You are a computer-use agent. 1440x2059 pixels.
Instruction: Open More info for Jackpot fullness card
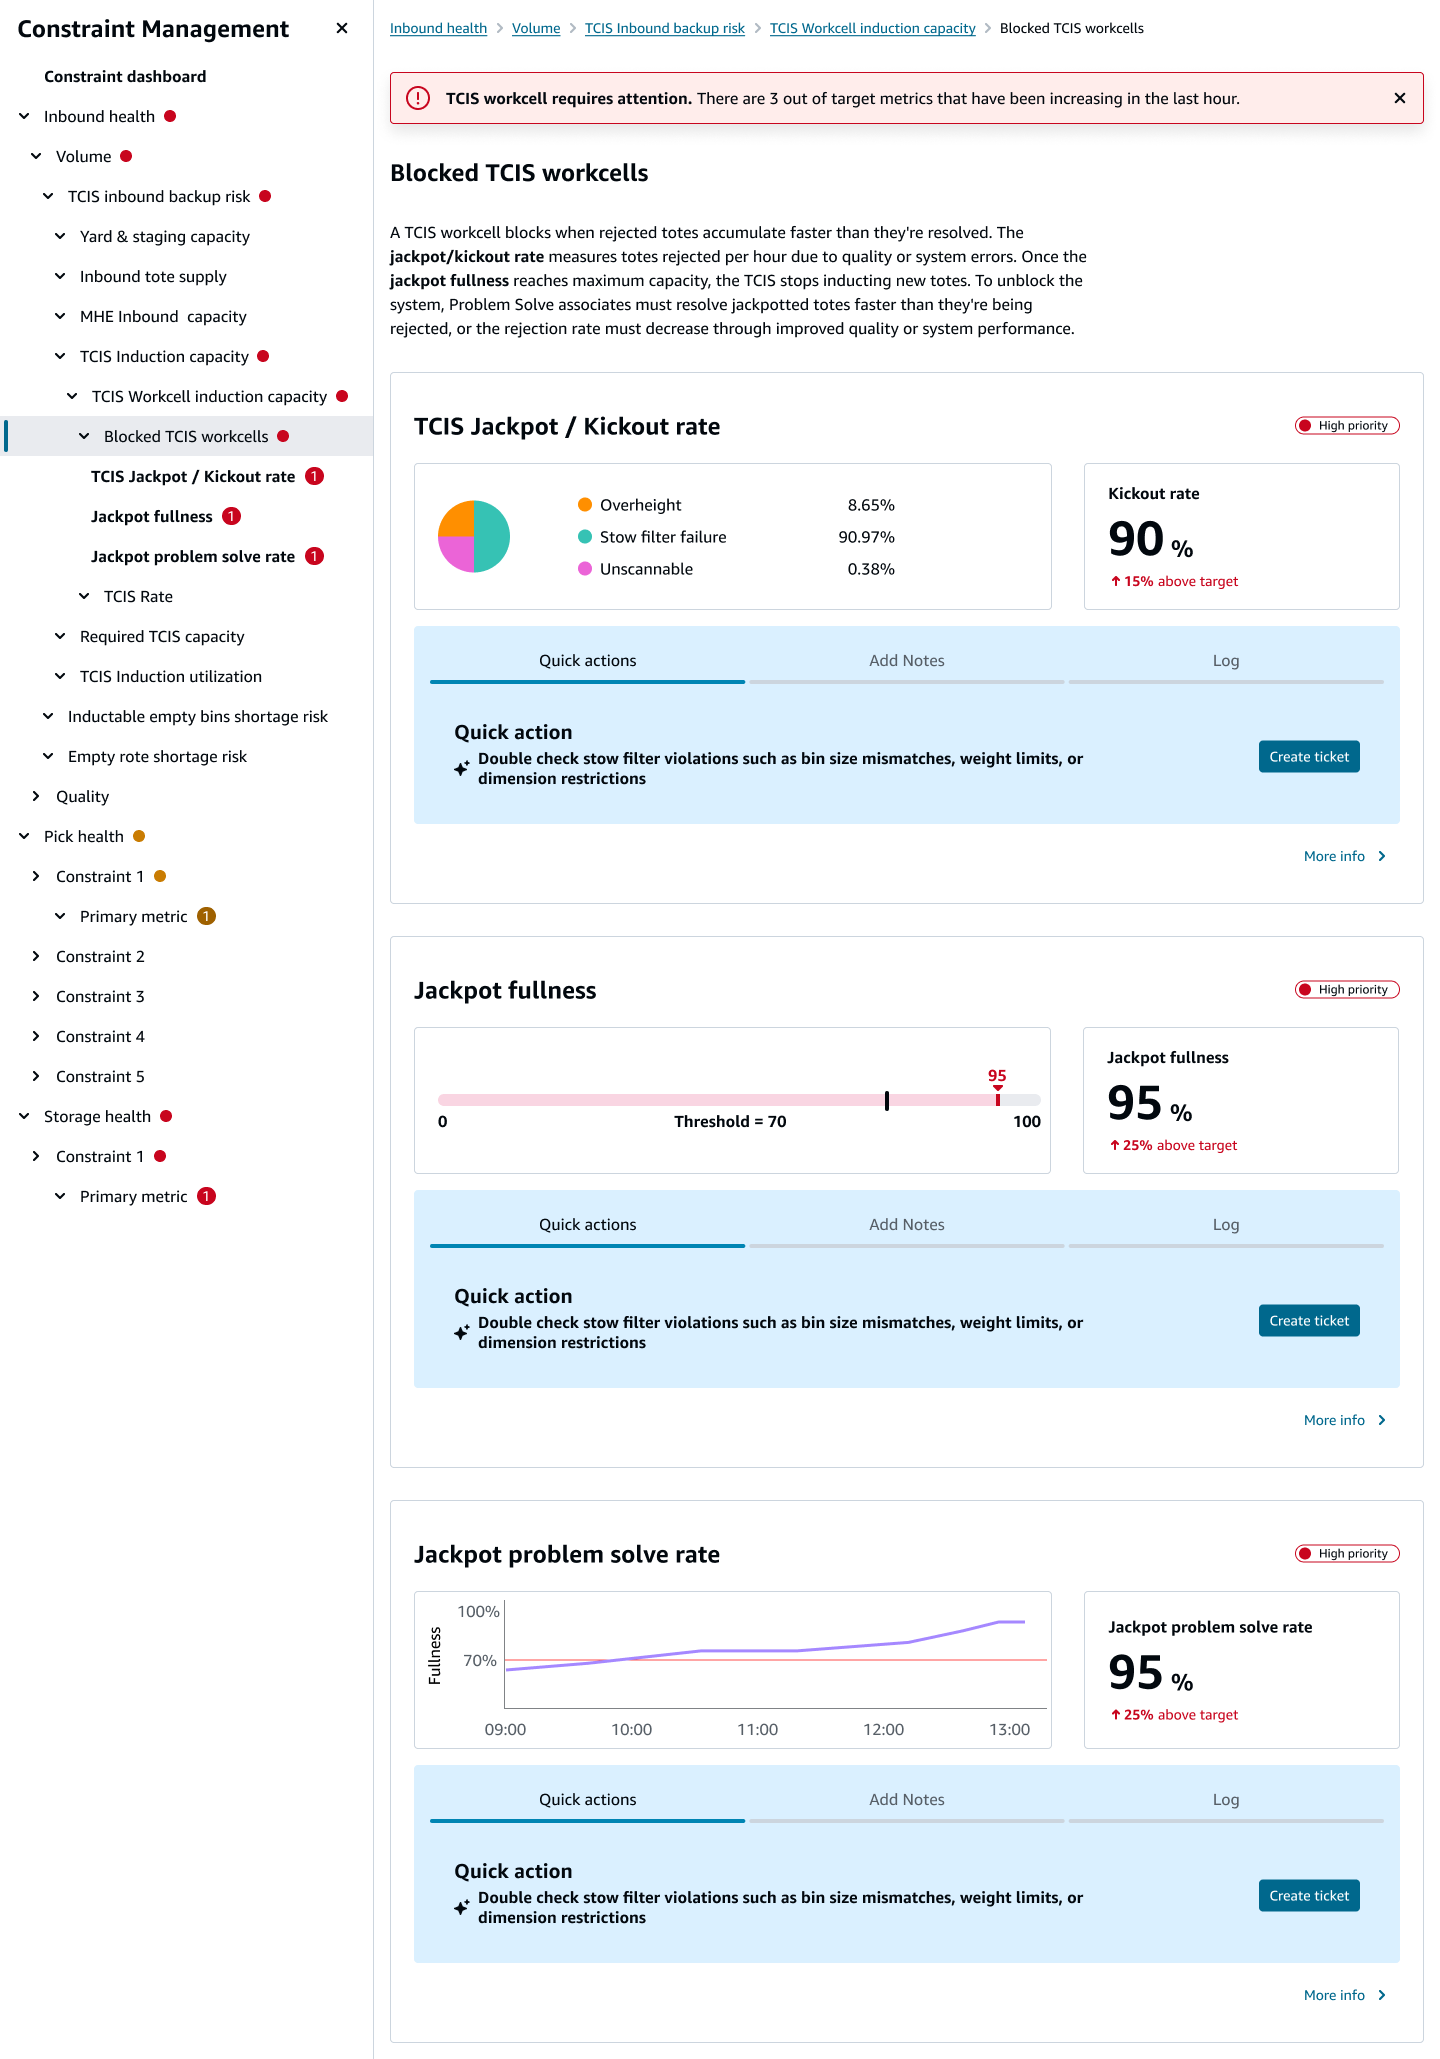[x=1345, y=1420]
